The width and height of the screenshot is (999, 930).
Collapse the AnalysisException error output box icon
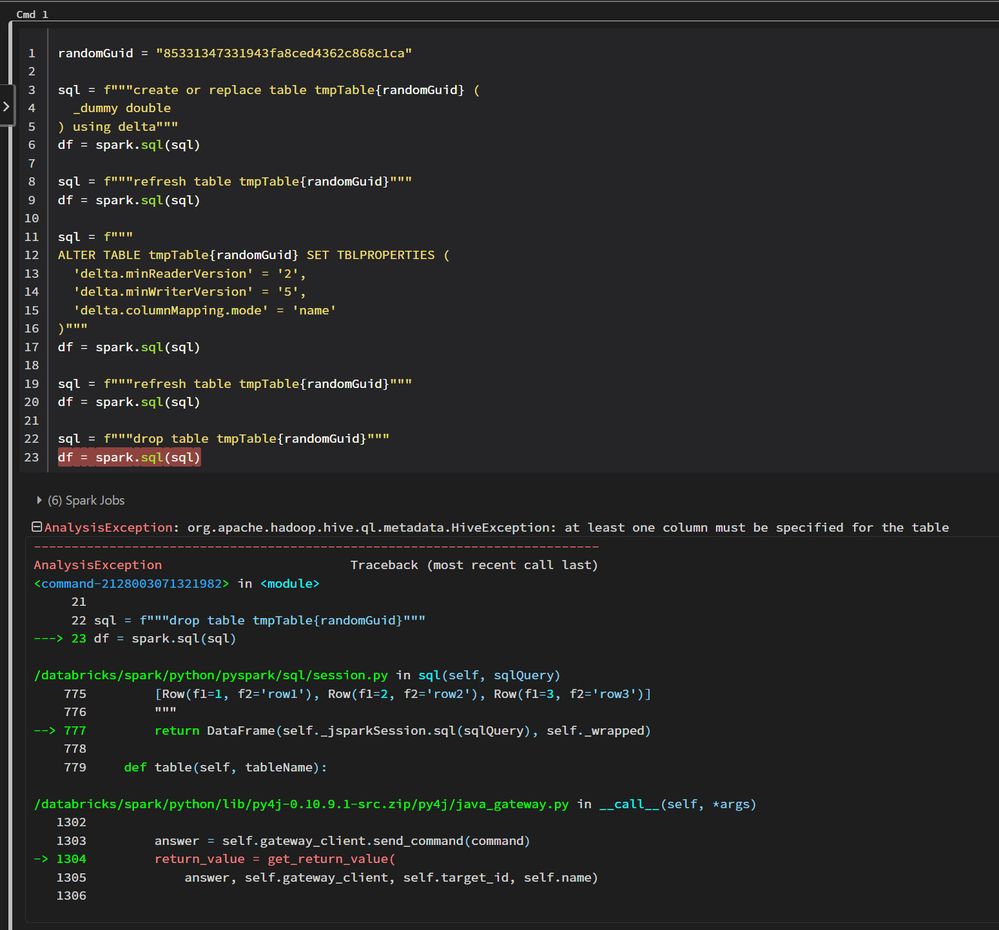point(37,527)
